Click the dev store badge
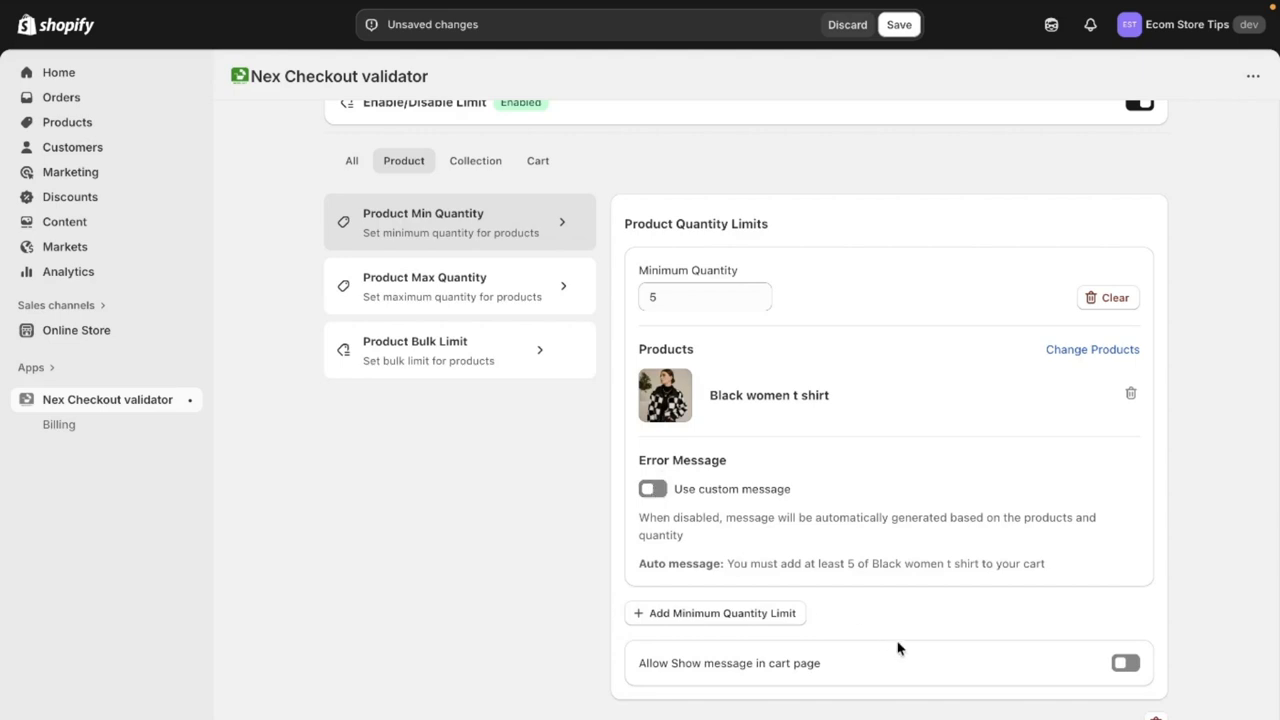 coord(1249,25)
